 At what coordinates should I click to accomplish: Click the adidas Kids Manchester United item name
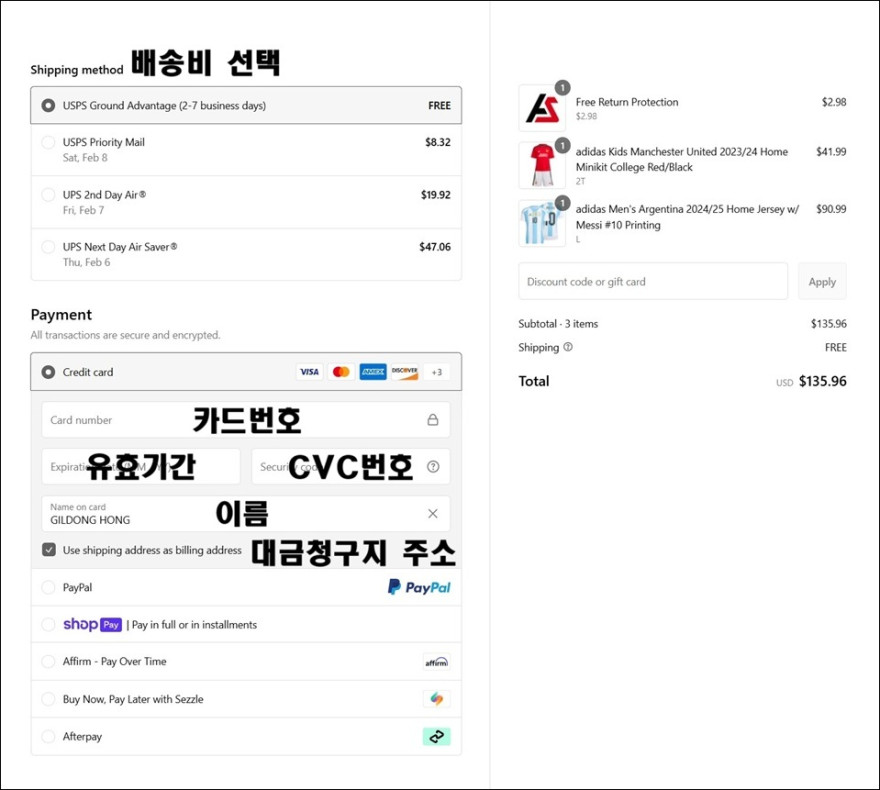[x=682, y=159]
